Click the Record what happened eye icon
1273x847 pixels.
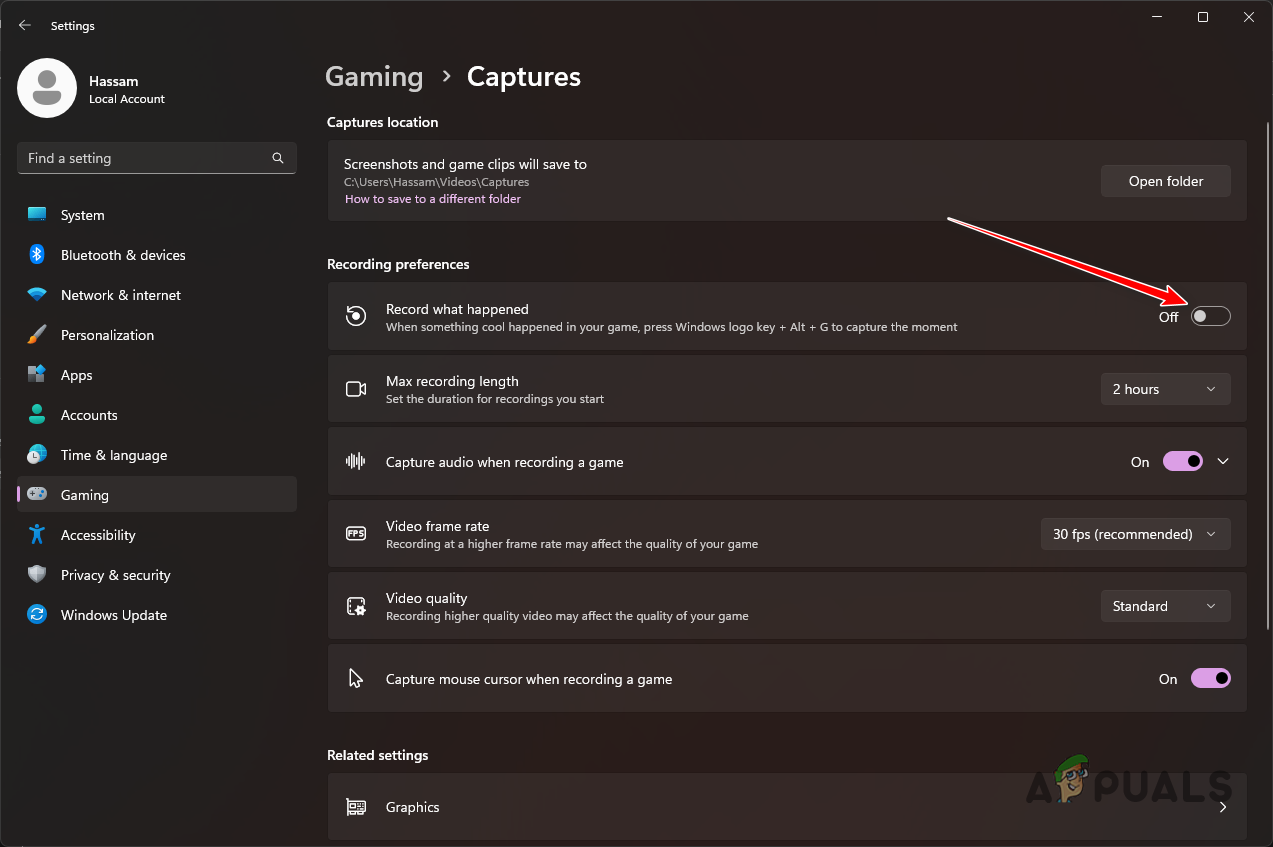[356, 315]
